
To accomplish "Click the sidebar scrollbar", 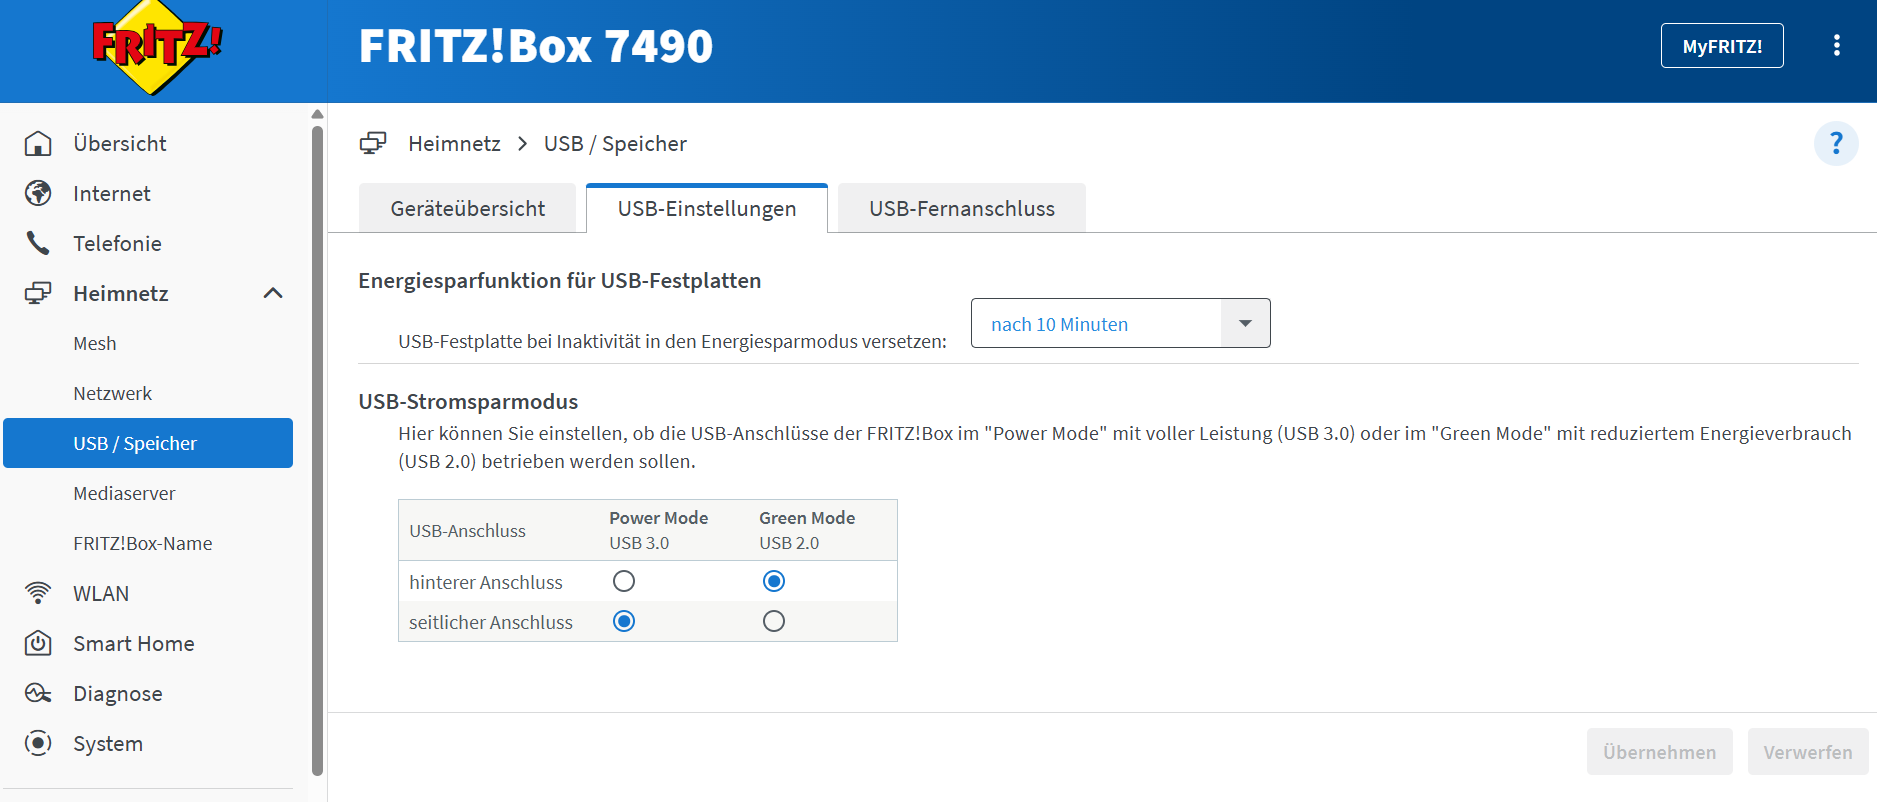I will [317, 450].
